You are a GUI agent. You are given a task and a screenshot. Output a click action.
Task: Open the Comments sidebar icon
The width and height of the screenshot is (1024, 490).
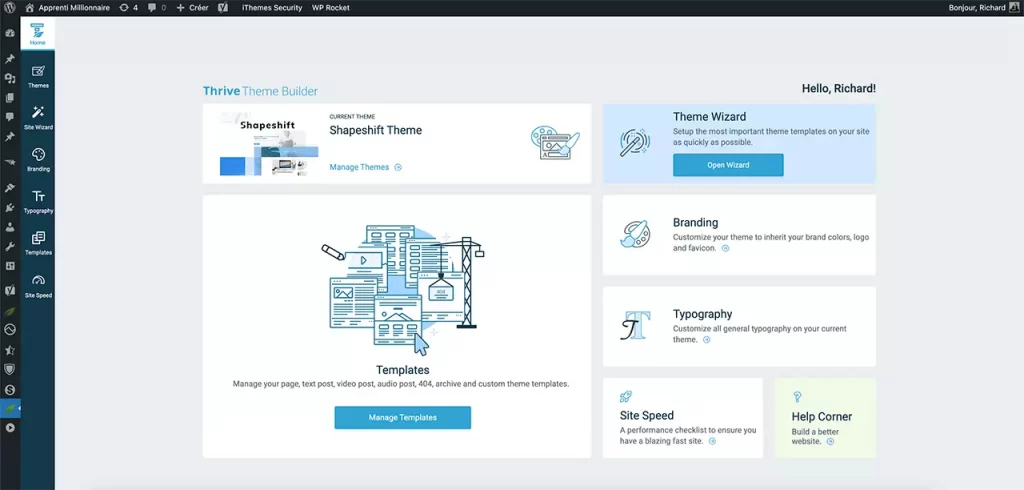[10, 117]
